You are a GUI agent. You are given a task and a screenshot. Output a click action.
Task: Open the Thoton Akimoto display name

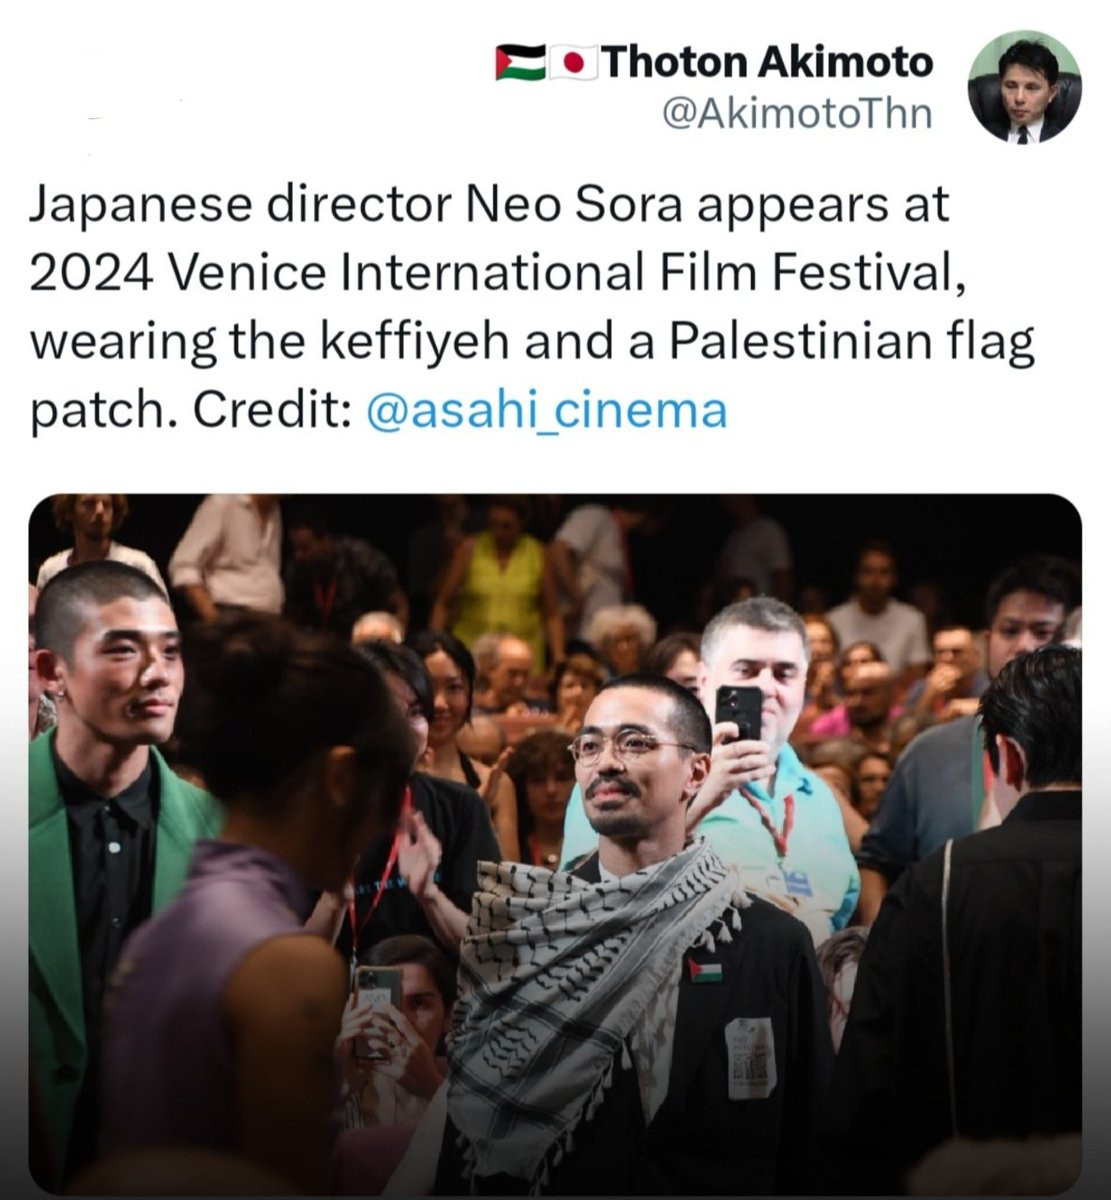point(767,62)
